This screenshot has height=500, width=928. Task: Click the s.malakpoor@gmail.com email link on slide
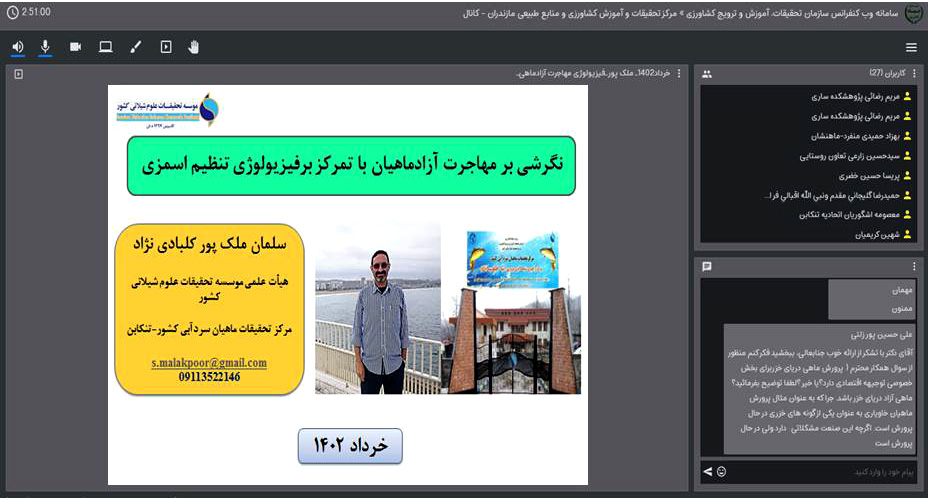point(209,362)
